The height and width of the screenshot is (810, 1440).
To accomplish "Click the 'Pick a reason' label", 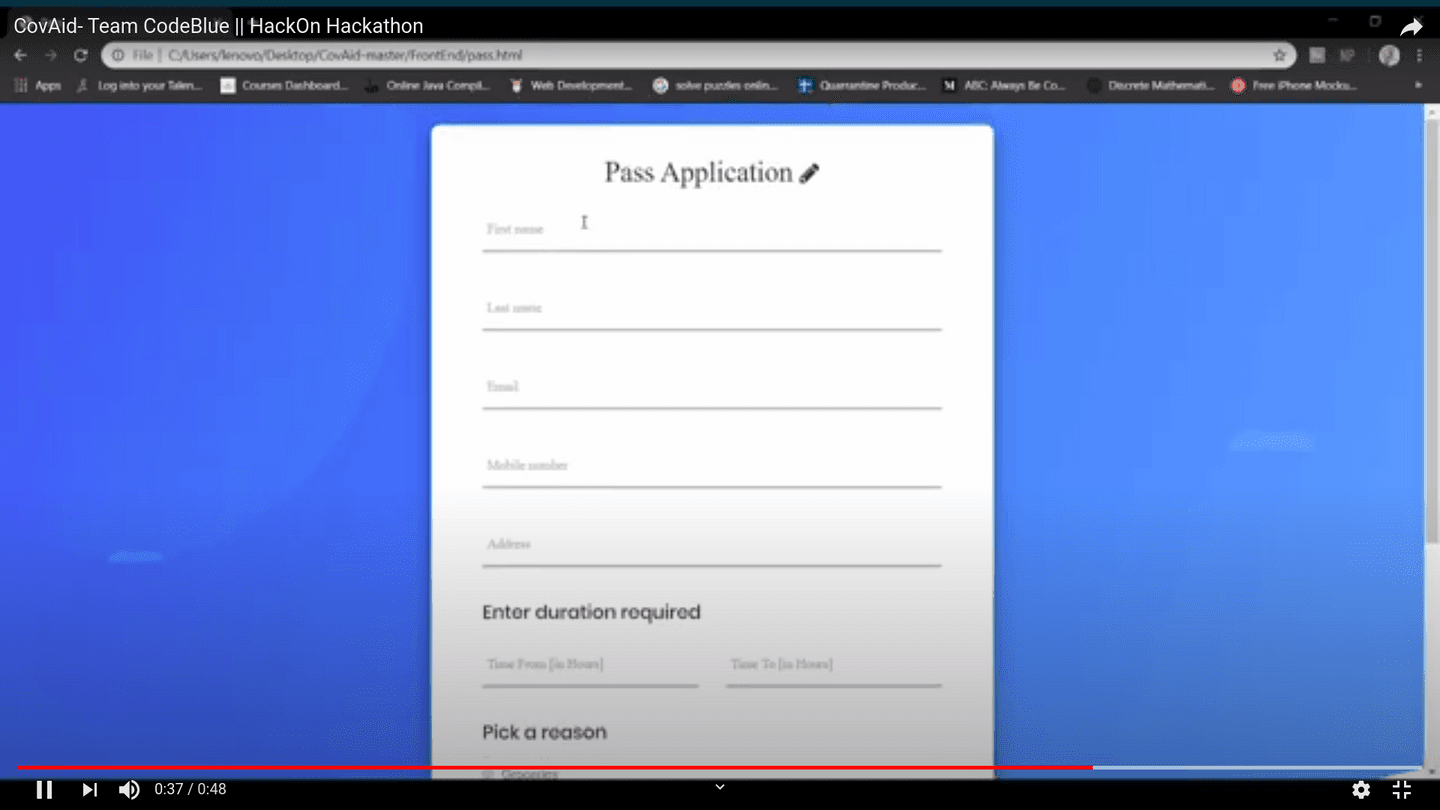I will click(x=544, y=732).
